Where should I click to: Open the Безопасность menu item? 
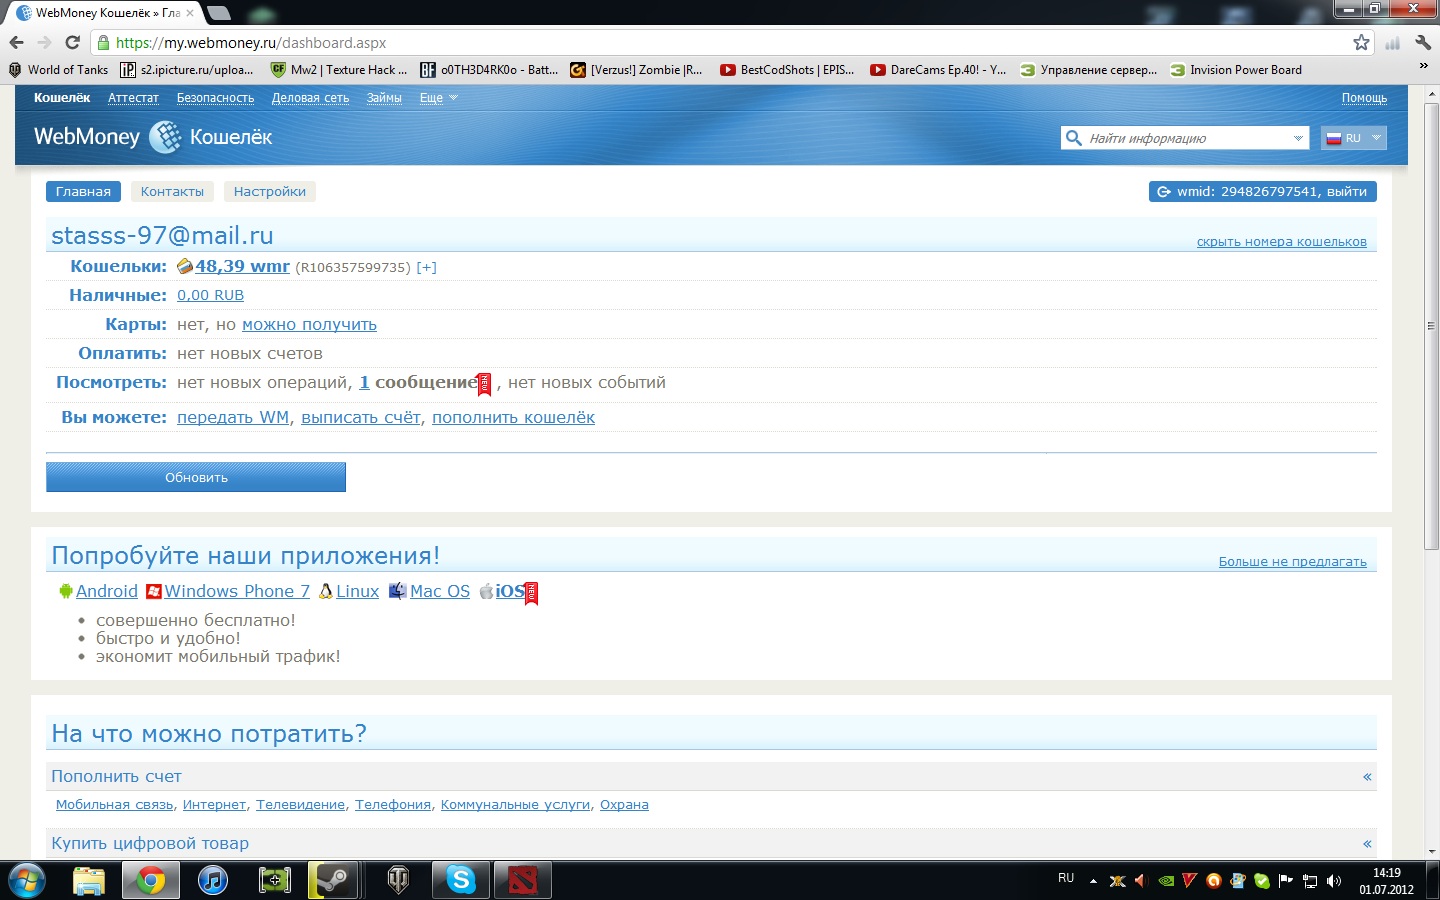point(215,98)
